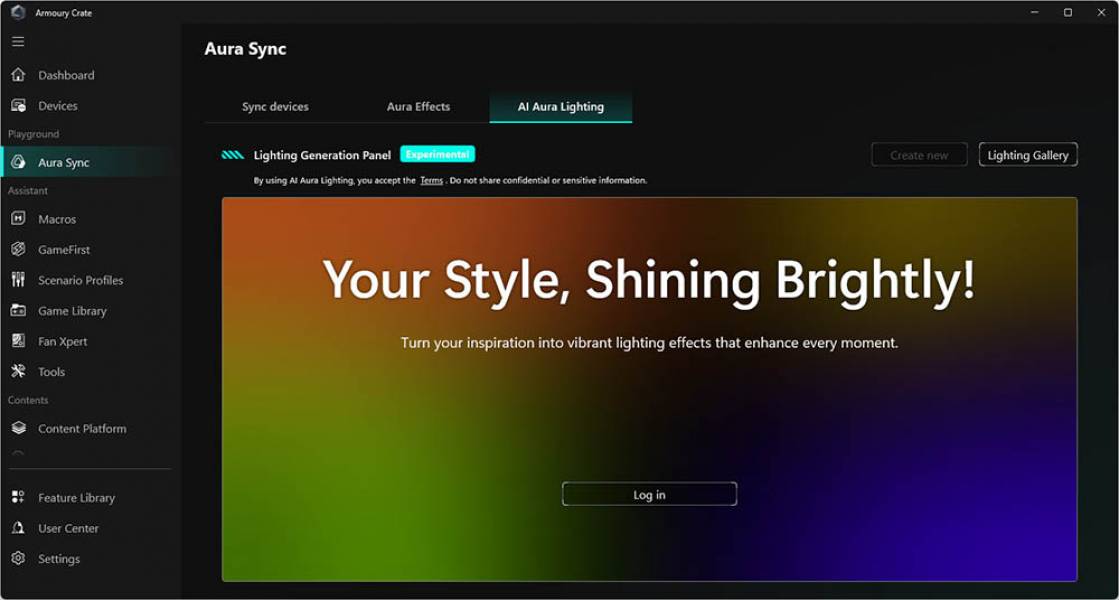Image resolution: width=1119 pixels, height=600 pixels.
Task: Click the striped Lighting Generation Panel icon
Action: 233,155
